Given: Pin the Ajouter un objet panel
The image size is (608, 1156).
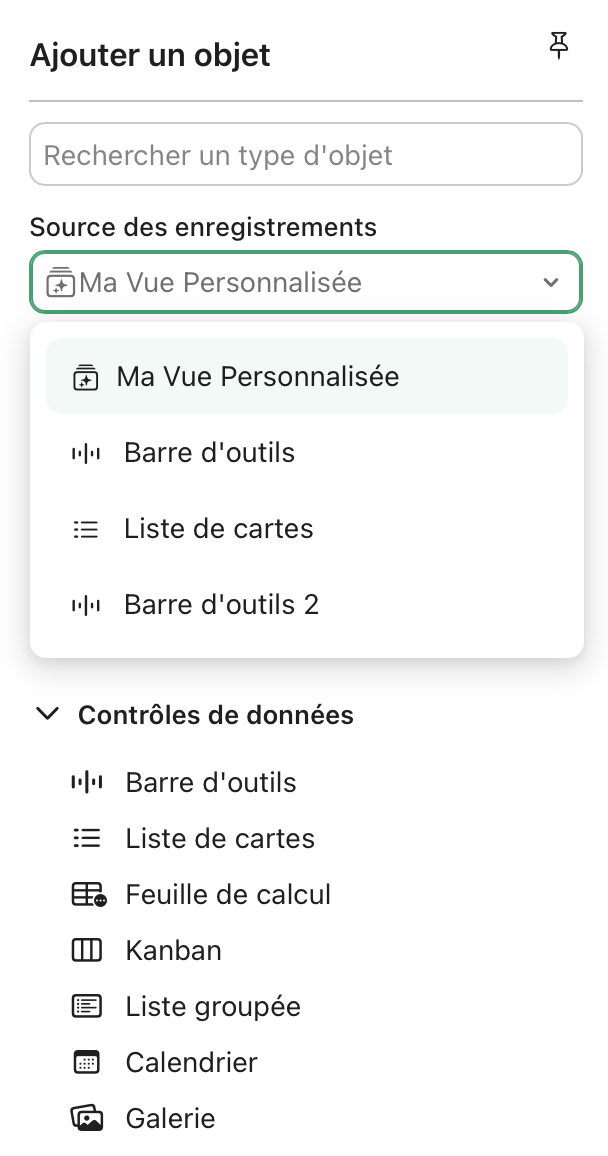Looking at the screenshot, I should [x=558, y=46].
